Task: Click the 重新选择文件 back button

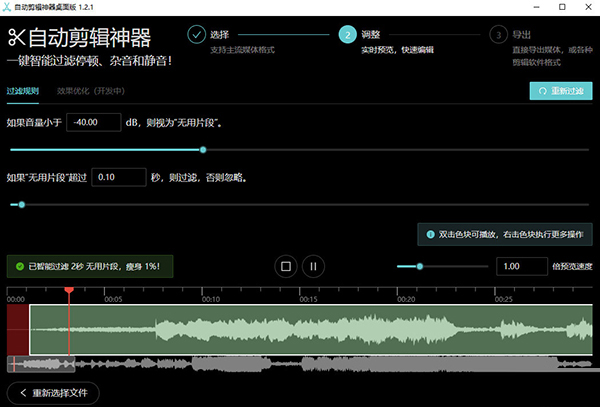Action: click(54, 392)
